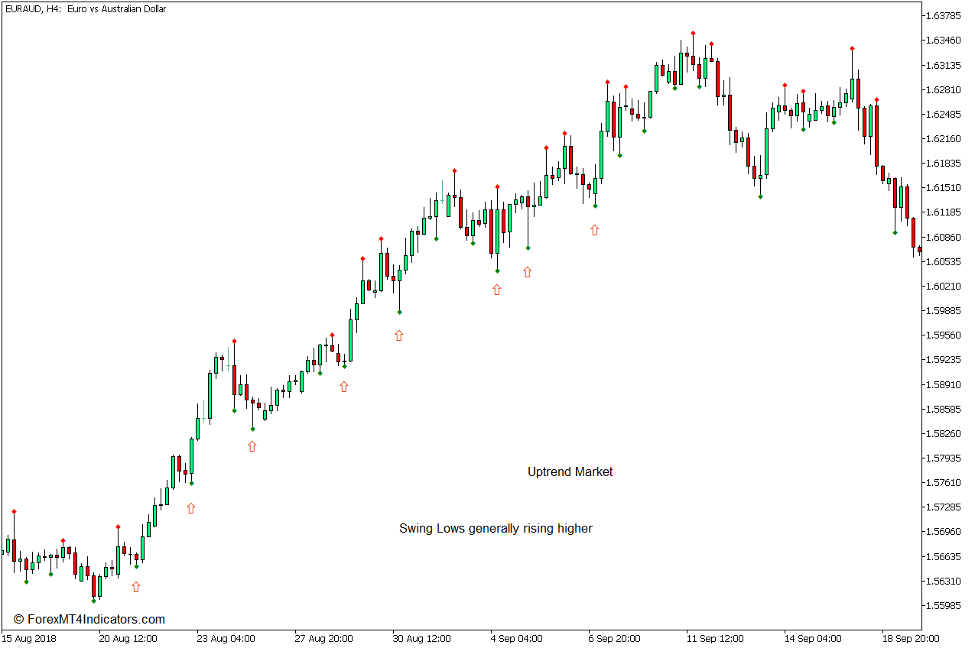The height and width of the screenshot is (650, 977).
Task: Select the "Uptrend Market" text label
Action: pos(570,472)
